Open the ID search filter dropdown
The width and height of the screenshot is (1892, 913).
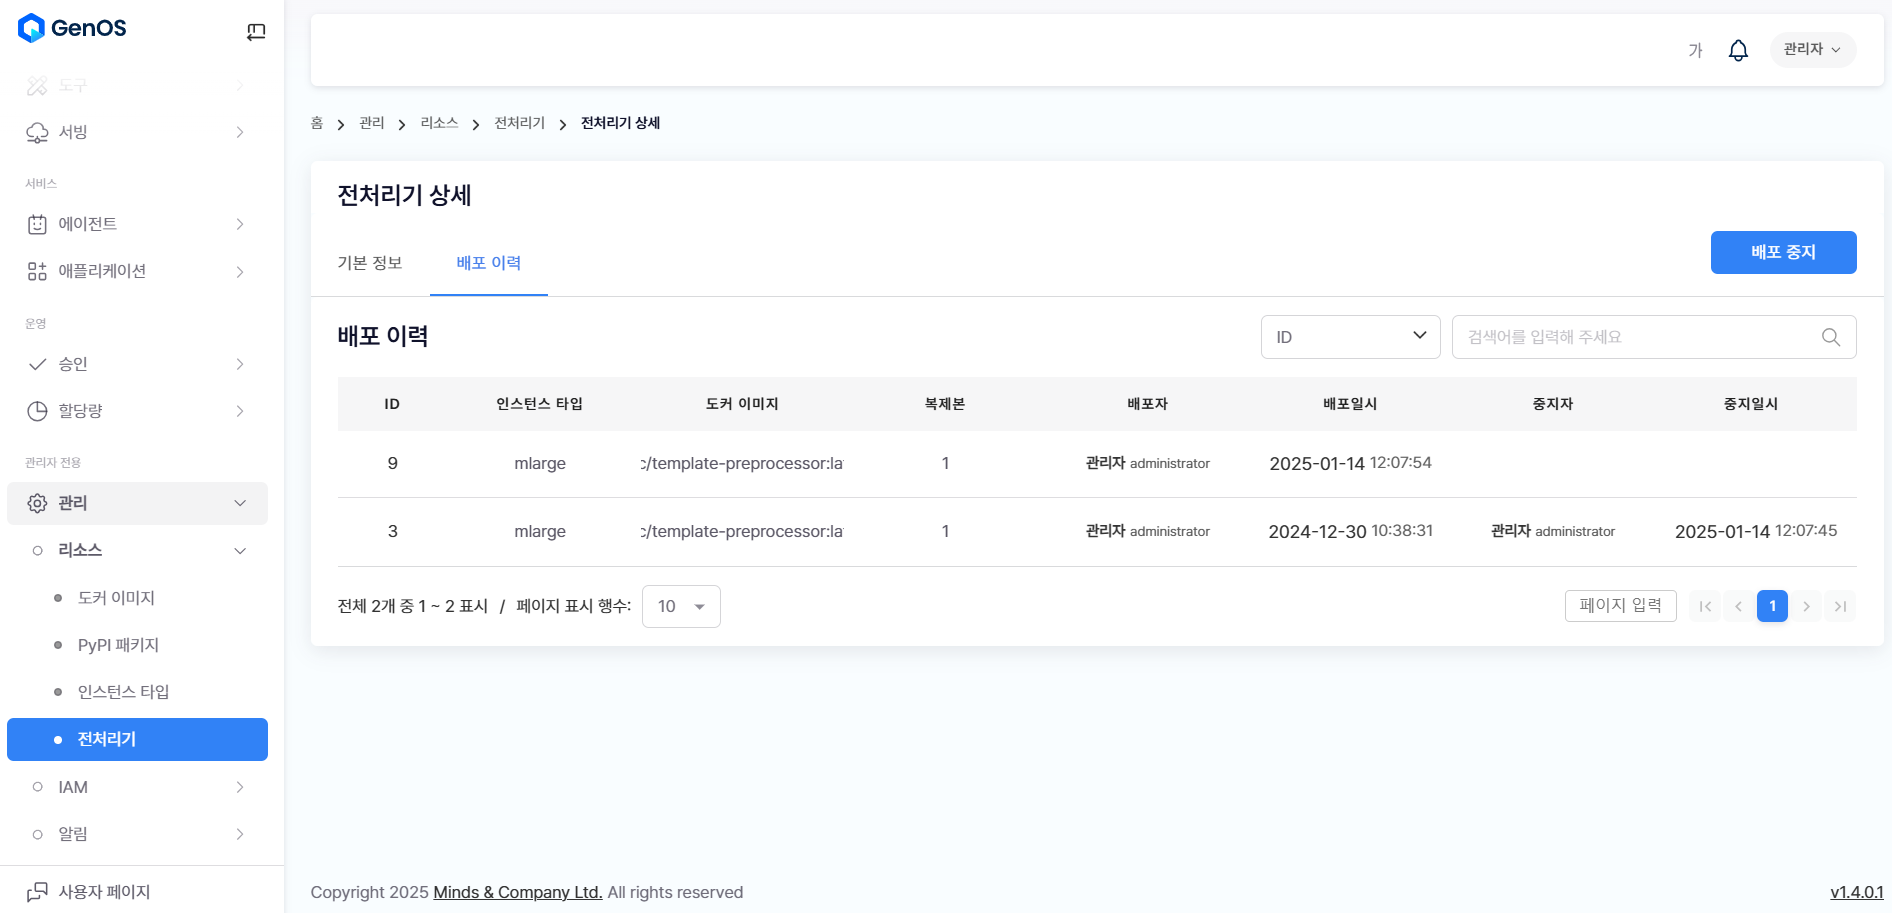coord(1350,337)
